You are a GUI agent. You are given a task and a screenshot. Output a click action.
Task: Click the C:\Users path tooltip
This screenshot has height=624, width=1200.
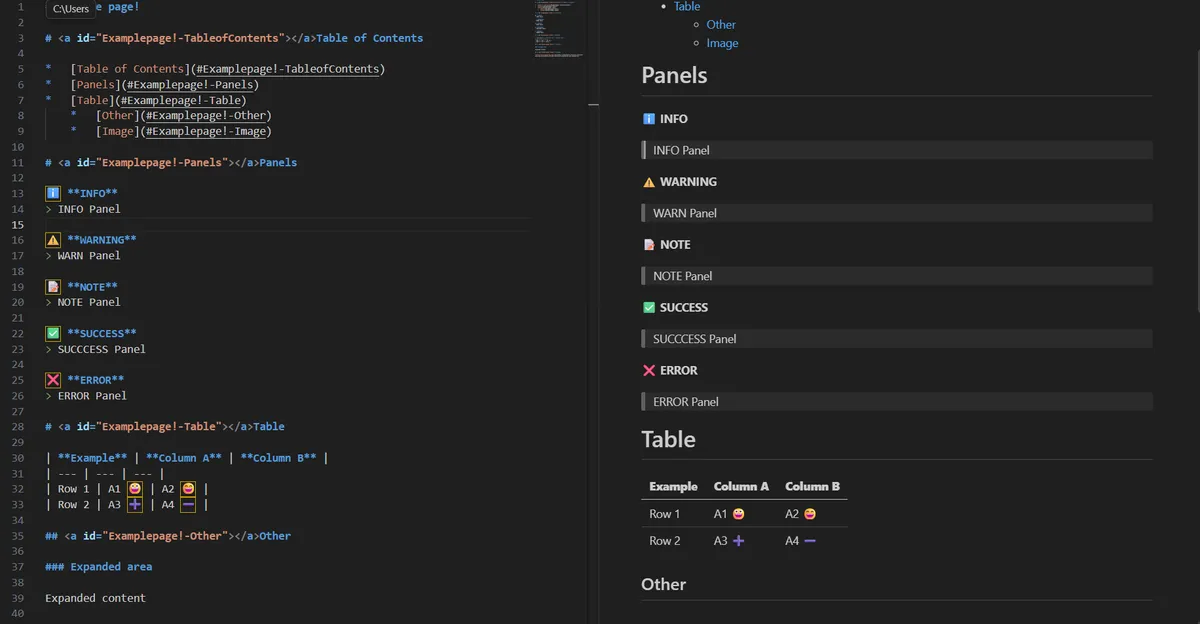[71, 9]
